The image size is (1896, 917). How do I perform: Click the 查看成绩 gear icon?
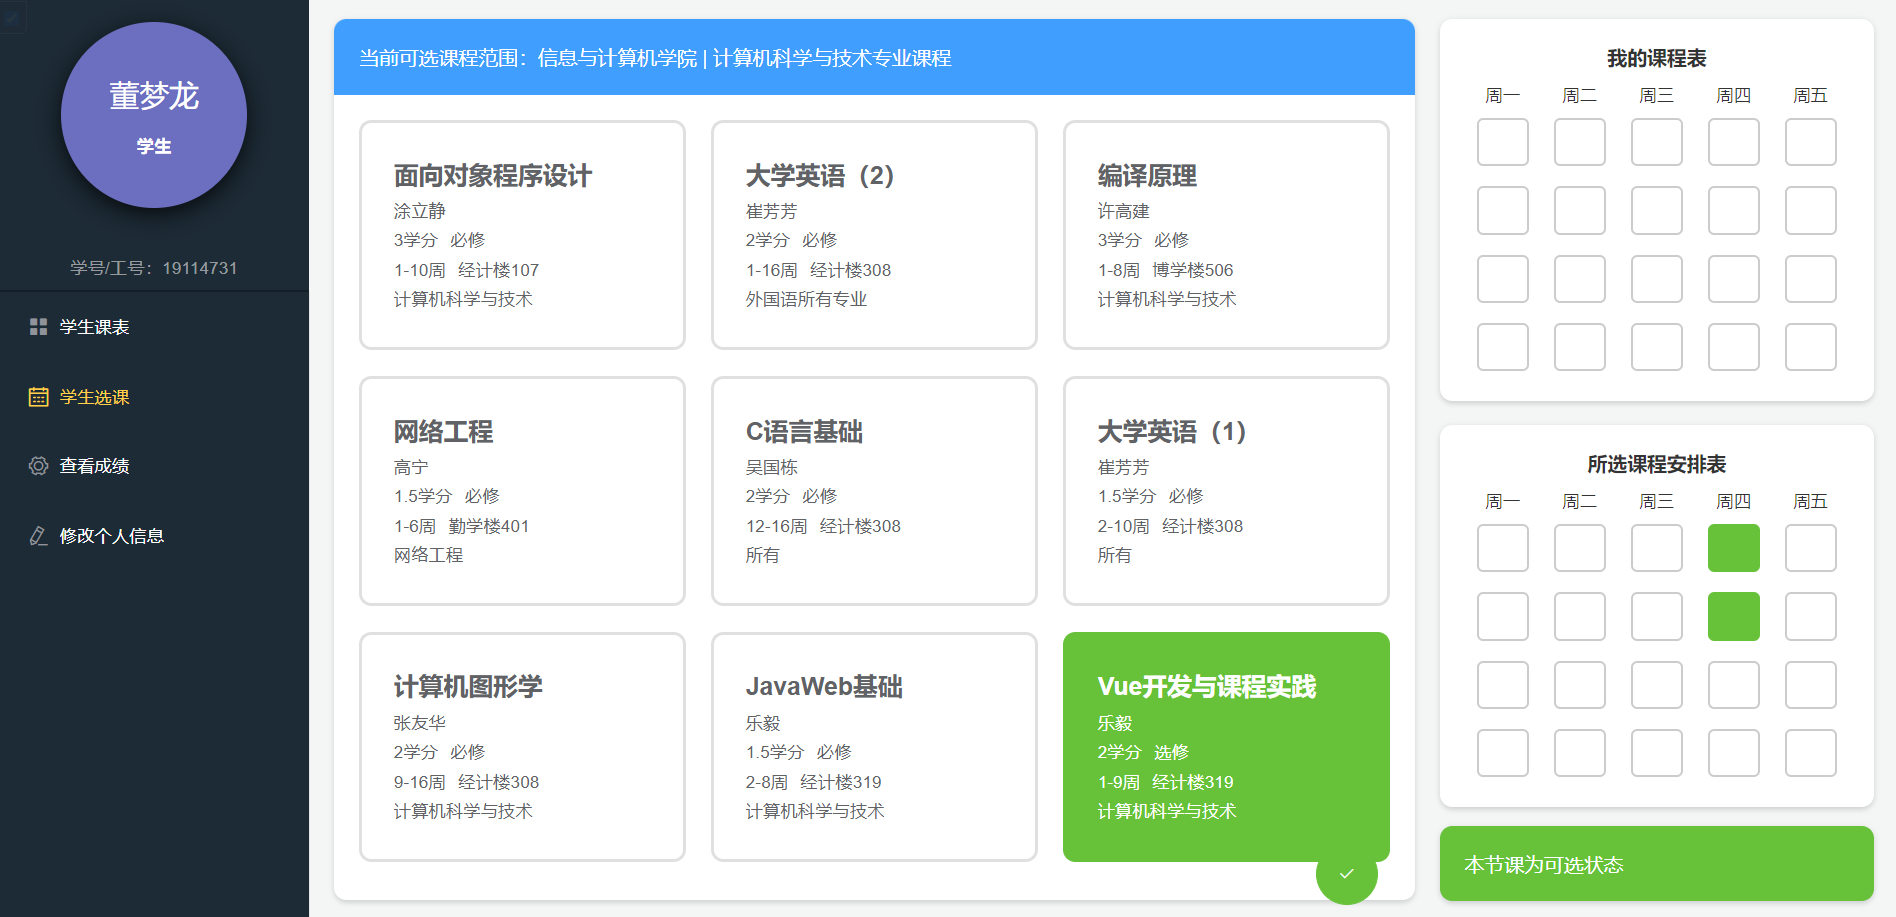pos(39,466)
